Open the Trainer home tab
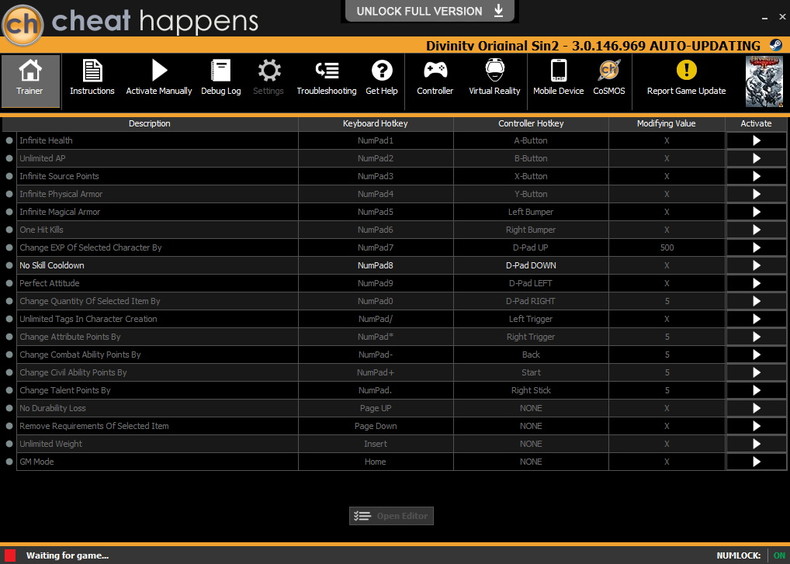The height and width of the screenshot is (564, 790). click(30, 81)
